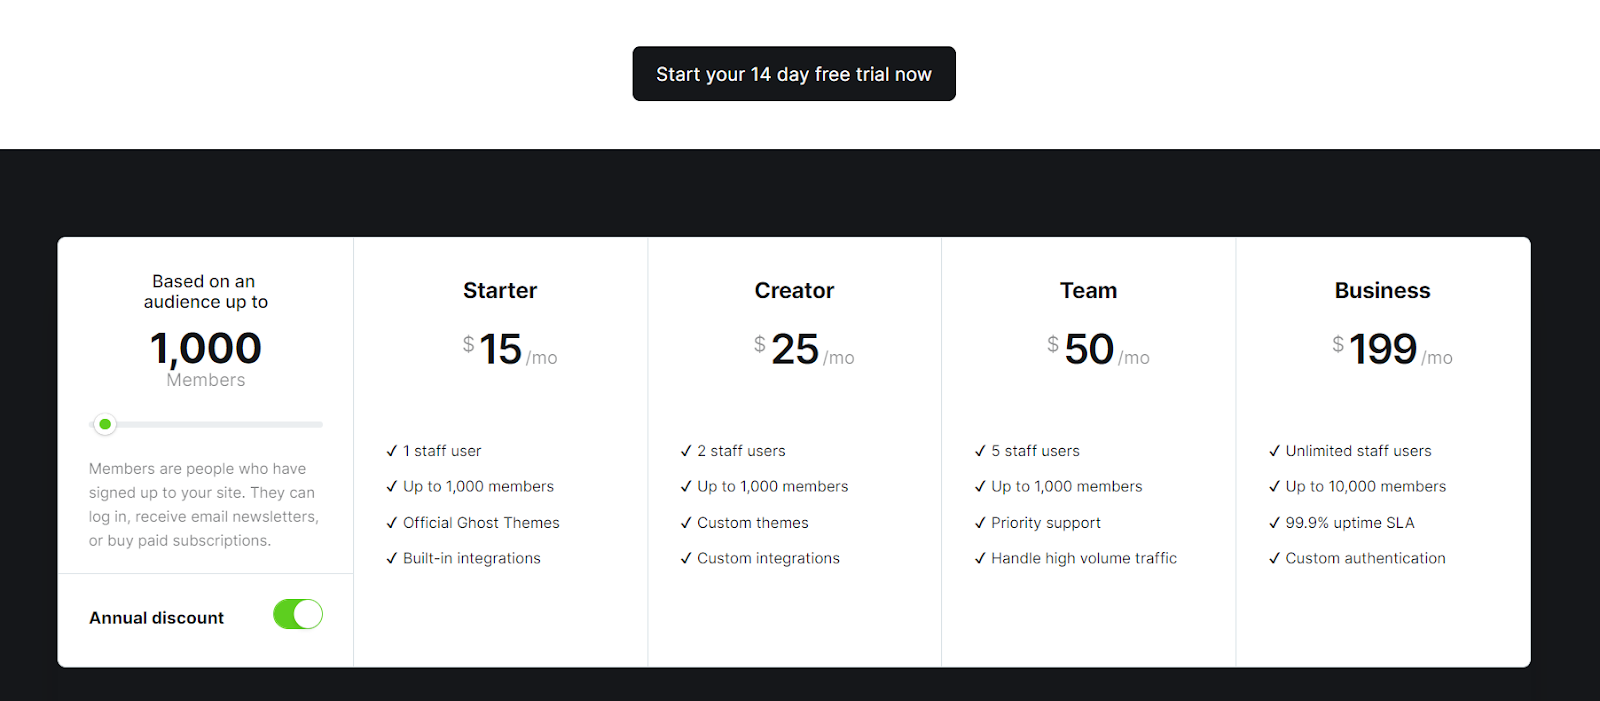The width and height of the screenshot is (1600, 701).
Task: Click checkmark beside Priority support
Action: point(980,523)
